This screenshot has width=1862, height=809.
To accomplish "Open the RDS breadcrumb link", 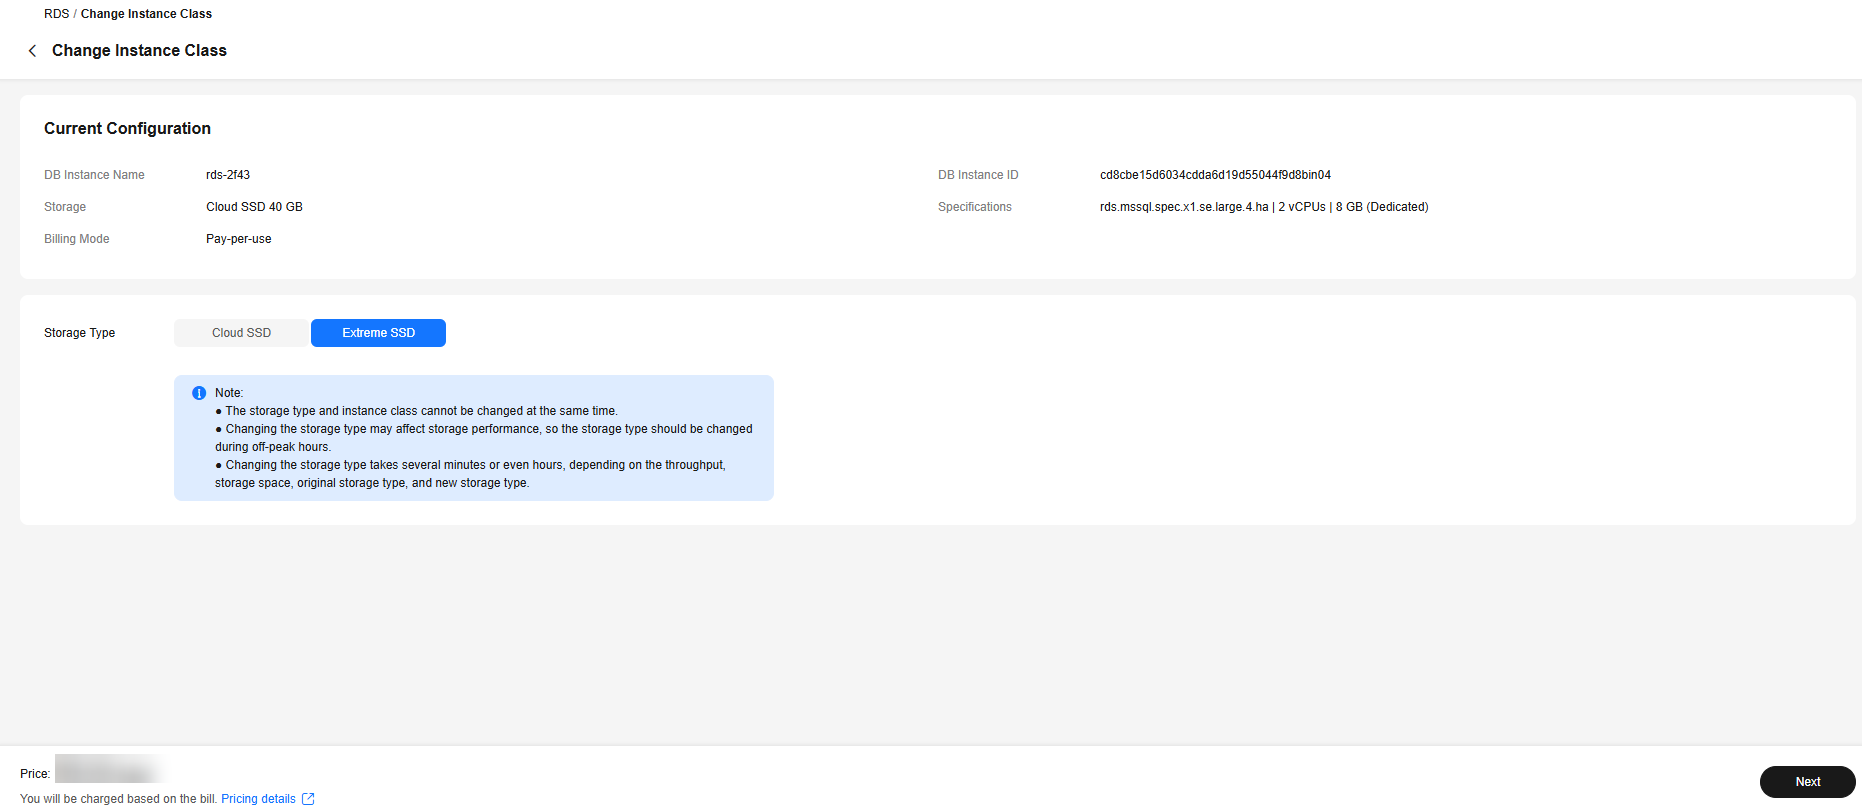I will [56, 14].
